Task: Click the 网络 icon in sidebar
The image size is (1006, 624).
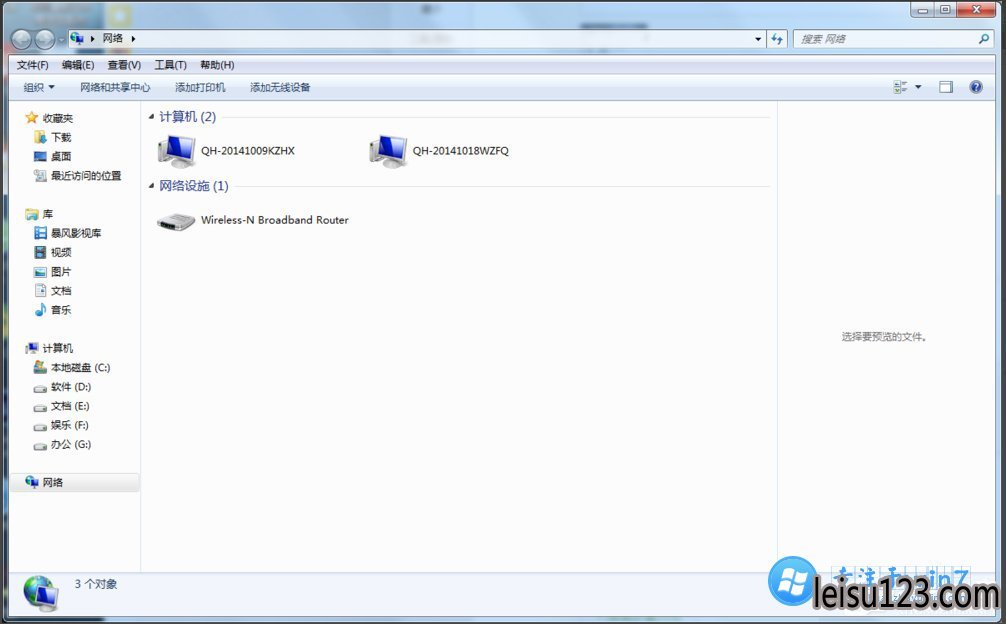Action: [31, 482]
